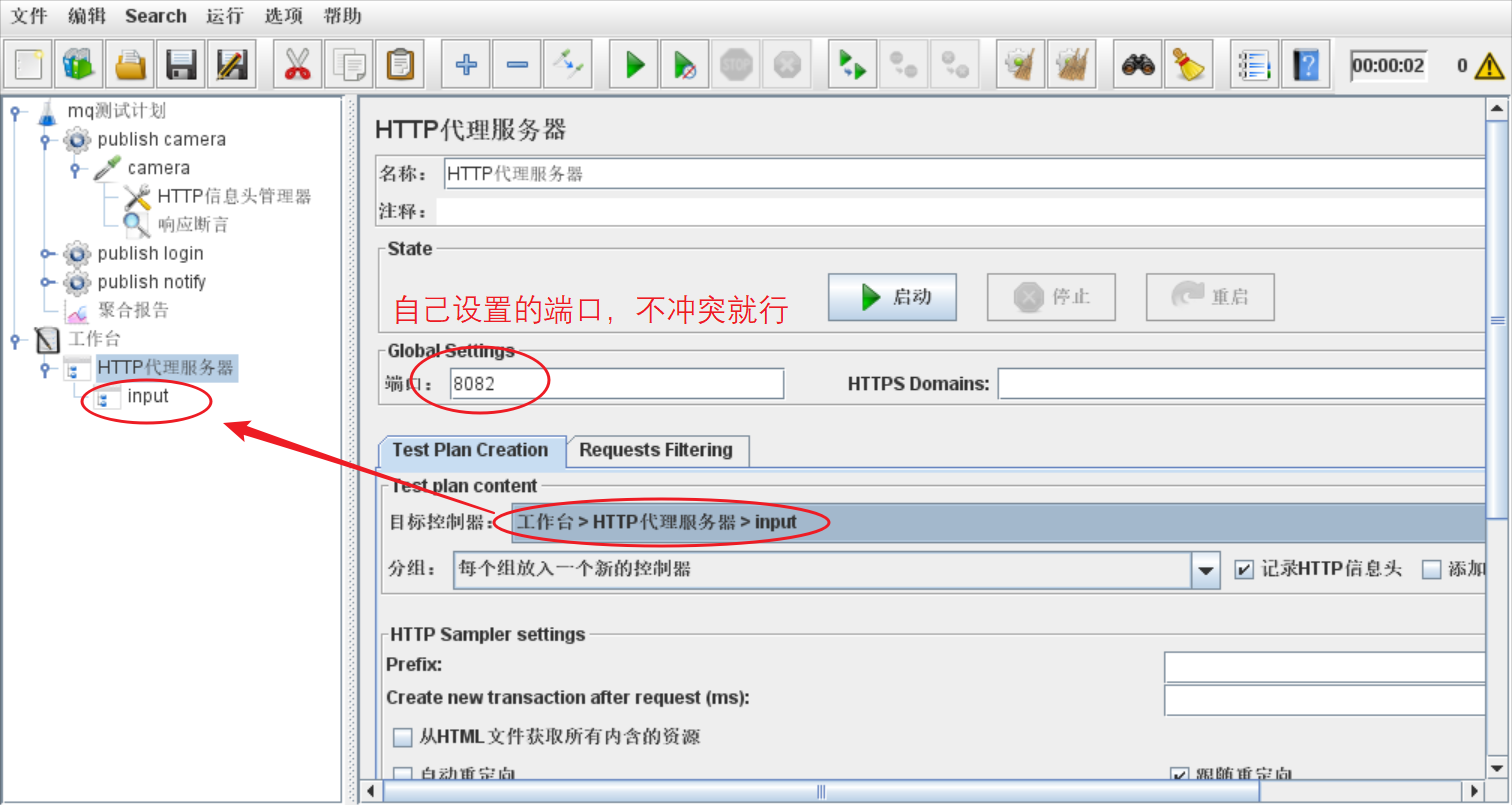Open Search with binoculars icon

tap(1138, 66)
